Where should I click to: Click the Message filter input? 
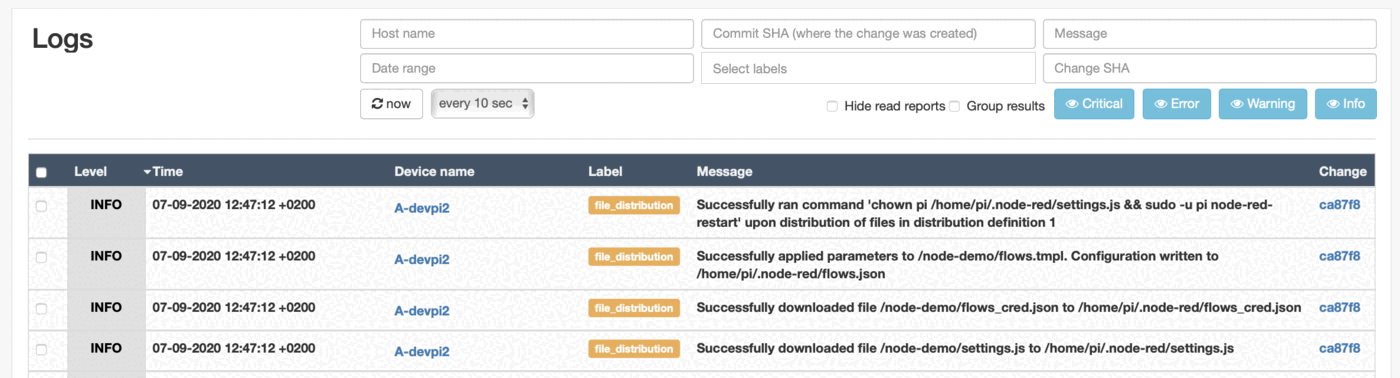(1210, 33)
